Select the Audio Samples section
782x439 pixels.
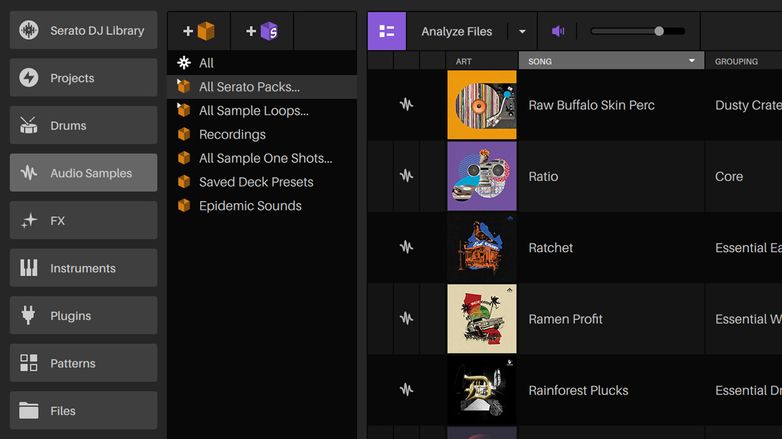tap(83, 173)
